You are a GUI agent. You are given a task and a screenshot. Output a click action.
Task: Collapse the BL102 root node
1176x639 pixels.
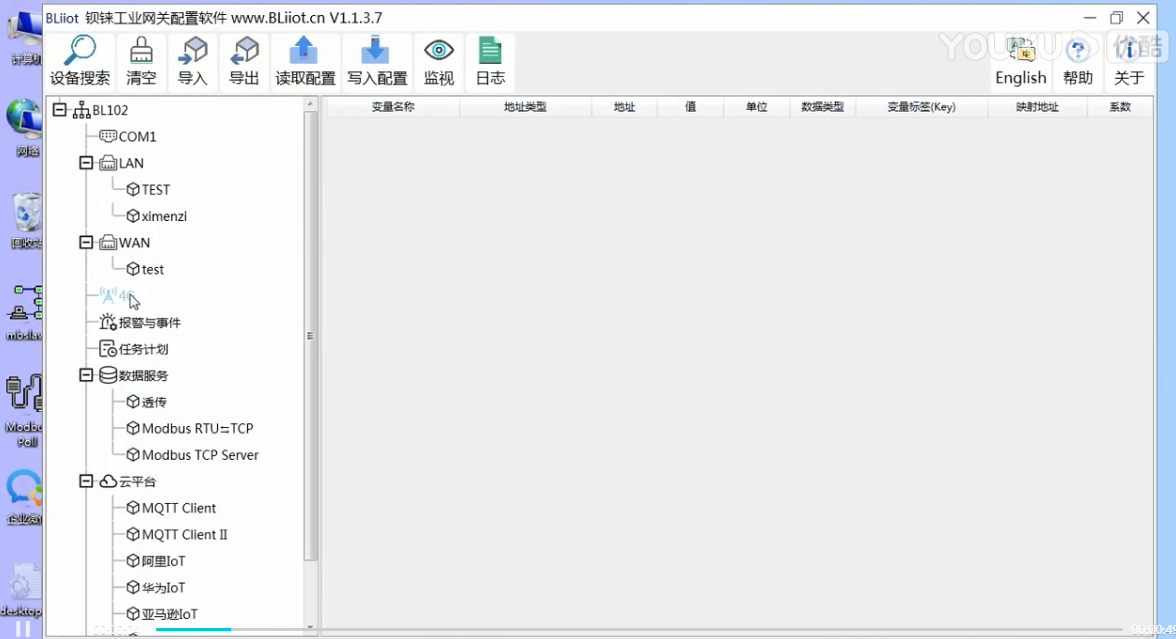click(60, 110)
